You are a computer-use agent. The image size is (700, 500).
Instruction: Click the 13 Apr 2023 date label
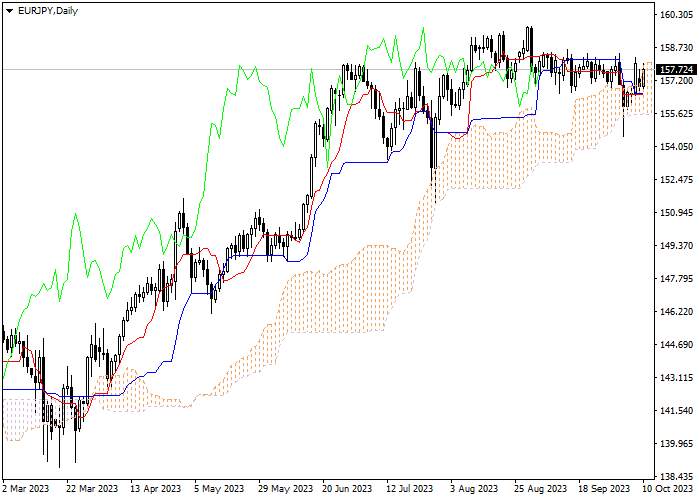pyautogui.click(x=156, y=489)
